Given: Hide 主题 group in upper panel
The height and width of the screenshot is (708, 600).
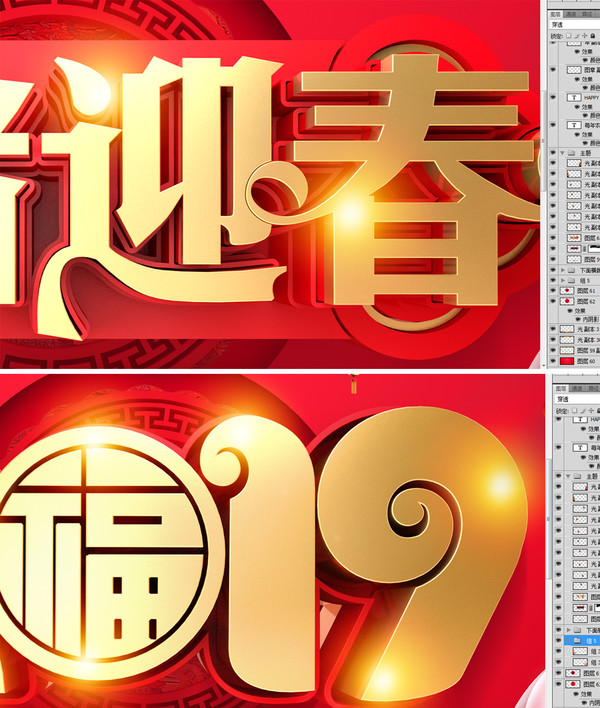Looking at the screenshot, I should point(553,153).
